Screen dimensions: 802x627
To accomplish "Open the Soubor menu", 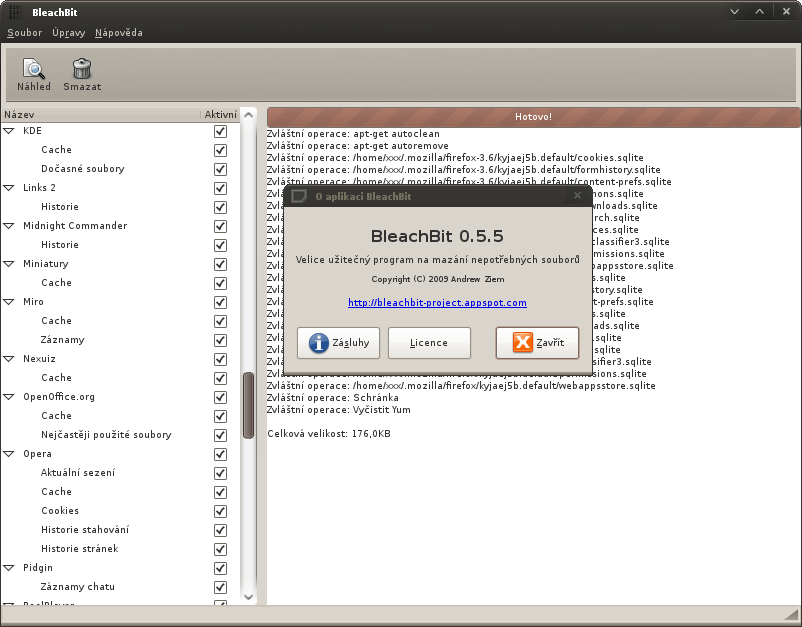I will [x=25, y=32].
